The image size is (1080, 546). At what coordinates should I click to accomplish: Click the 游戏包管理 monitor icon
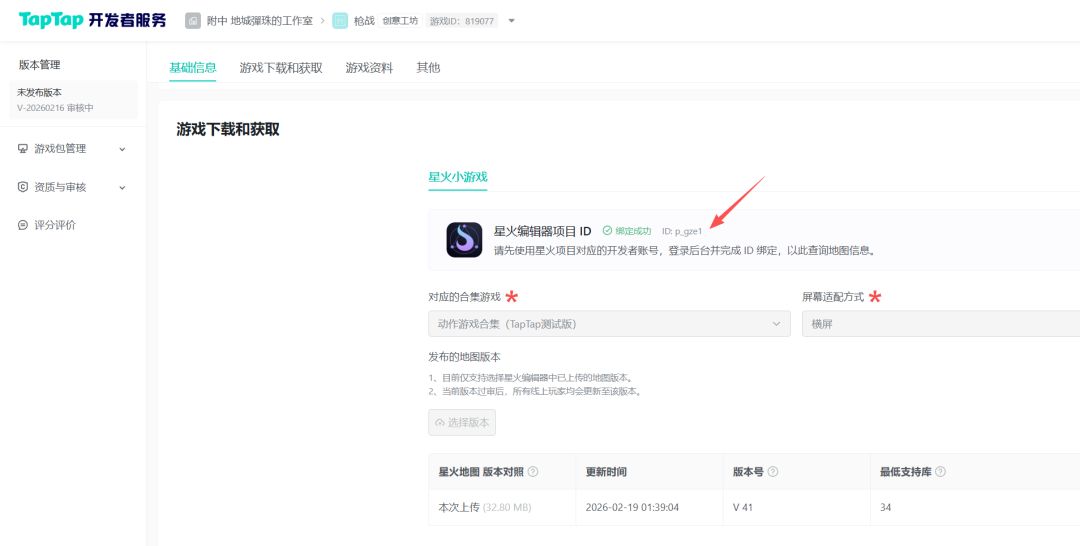(23, 149)
